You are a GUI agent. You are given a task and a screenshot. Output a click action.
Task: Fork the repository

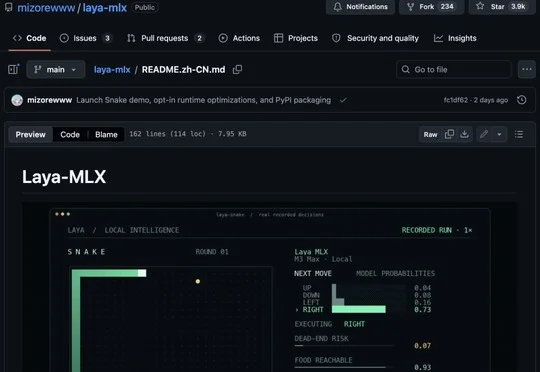point(432,7)
